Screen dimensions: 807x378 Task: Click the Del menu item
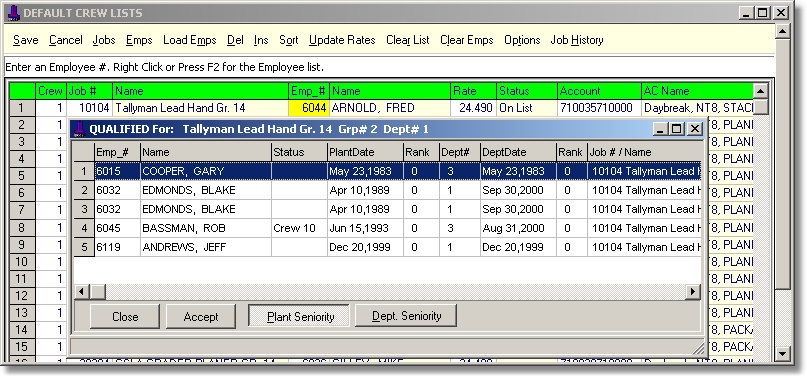click(235, 40)
